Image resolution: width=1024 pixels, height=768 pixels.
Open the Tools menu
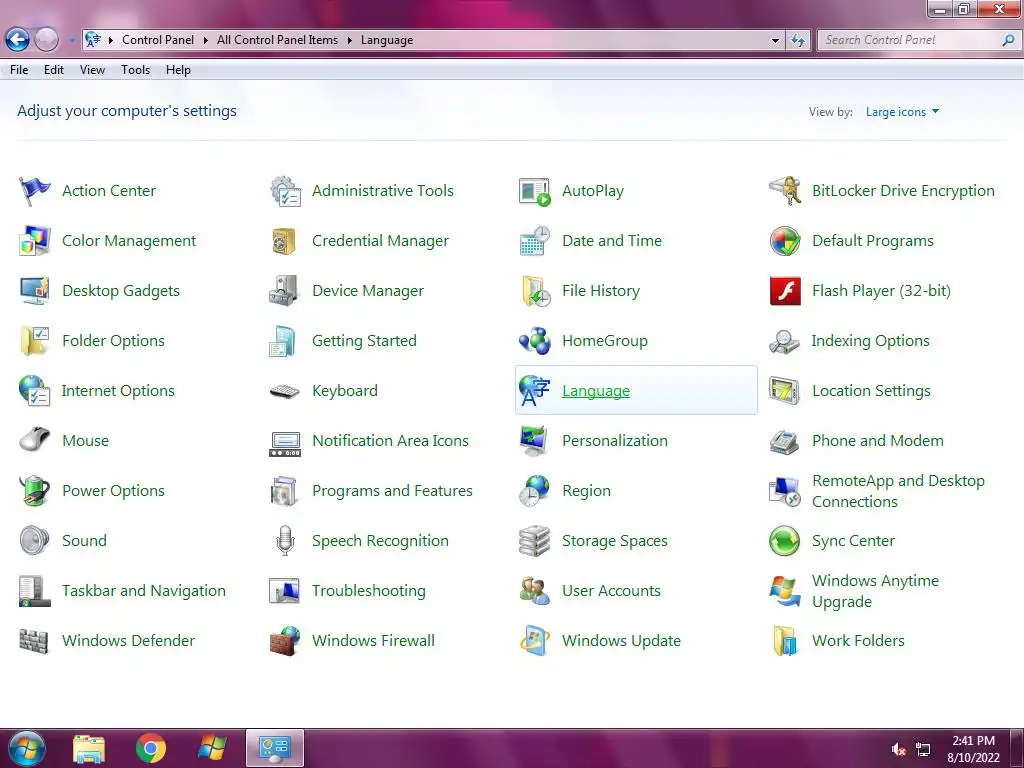(135, 70)
